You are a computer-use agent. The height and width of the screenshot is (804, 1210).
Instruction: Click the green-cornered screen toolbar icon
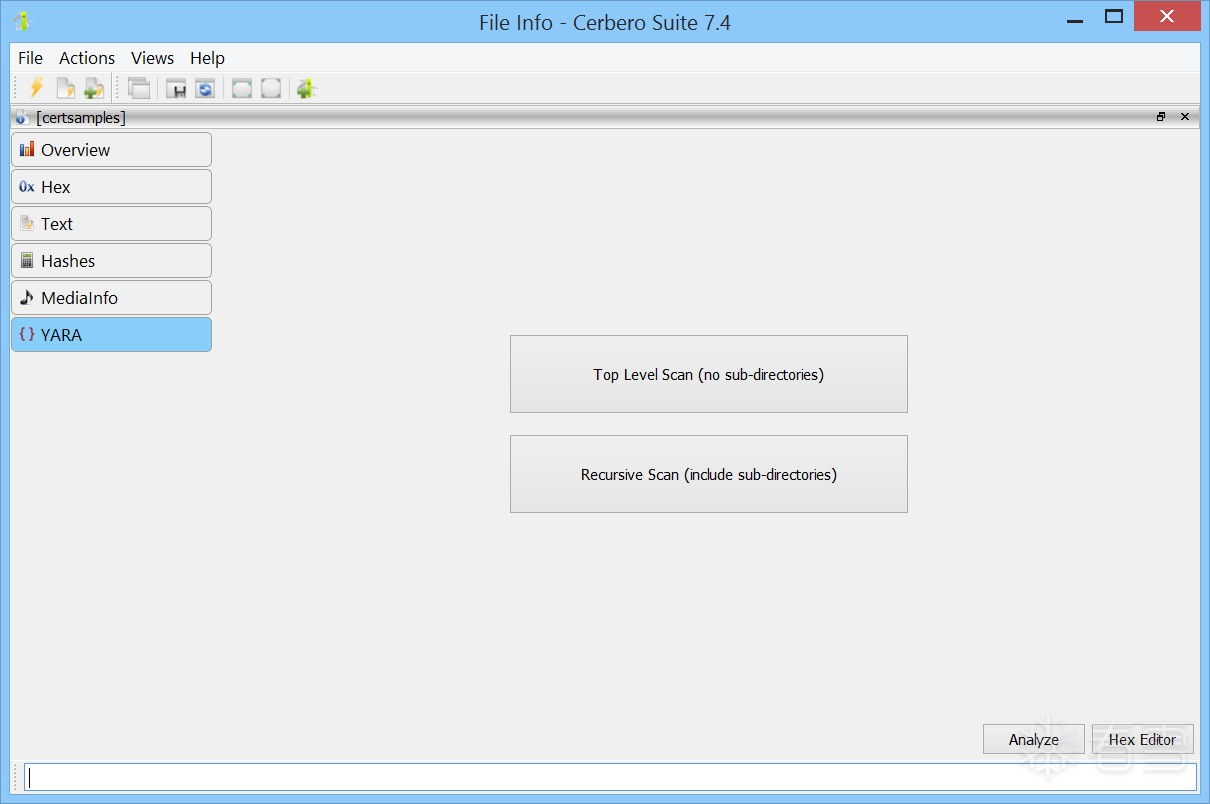point(242,88)
